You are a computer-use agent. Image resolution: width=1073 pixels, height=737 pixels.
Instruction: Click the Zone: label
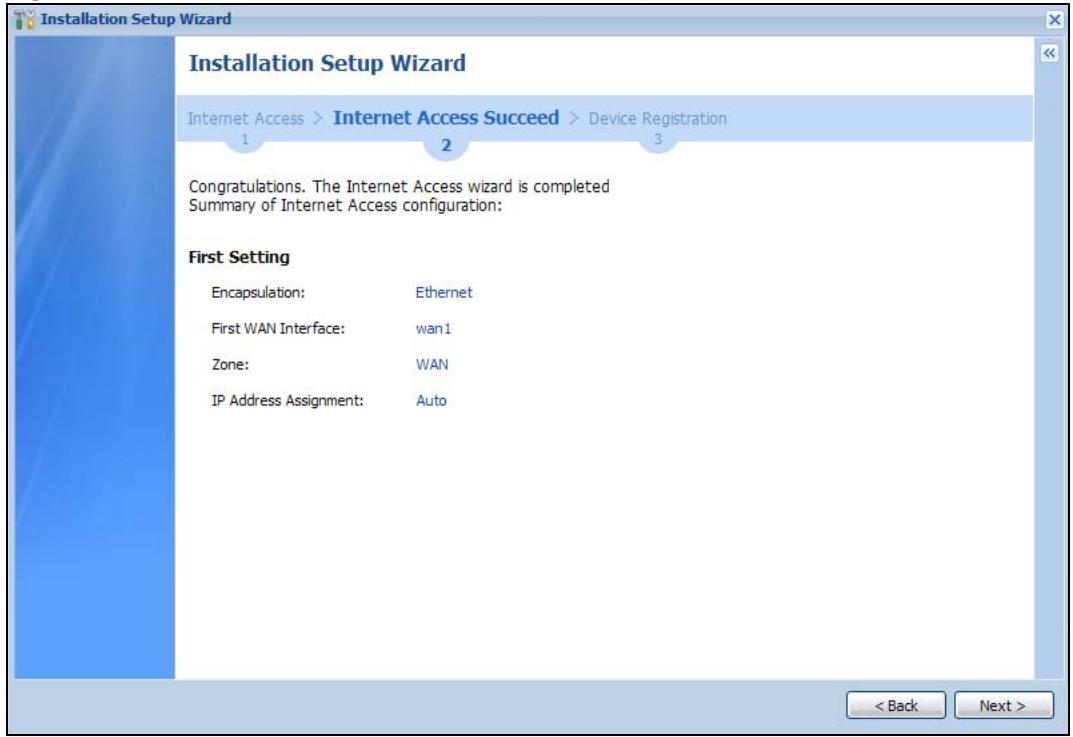click(x=230, y=364)
